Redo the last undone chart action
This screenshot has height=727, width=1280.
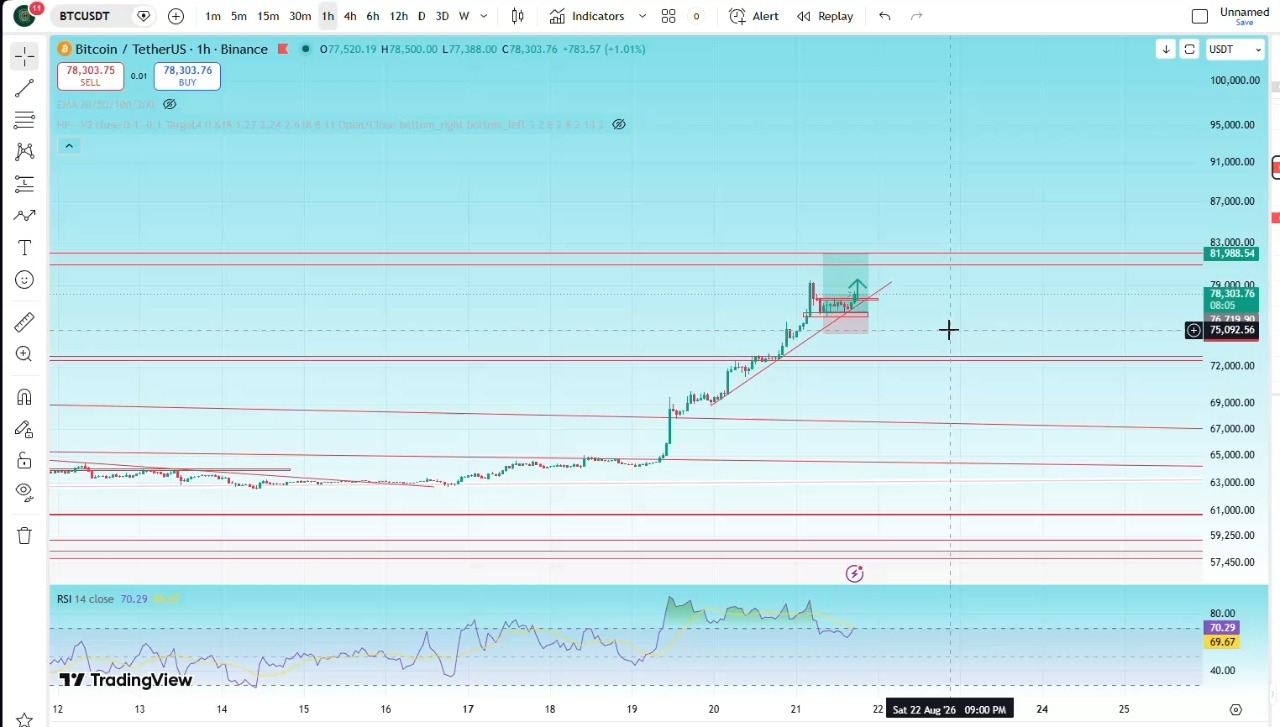click(x=916, y=16)
